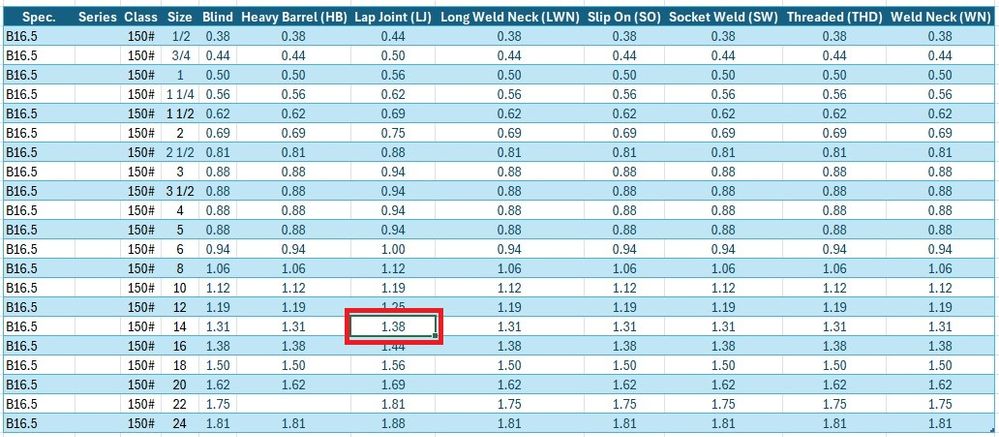Click Socket Weld value 1.31 for size 14
999x437 pixels.
(723, 327)
